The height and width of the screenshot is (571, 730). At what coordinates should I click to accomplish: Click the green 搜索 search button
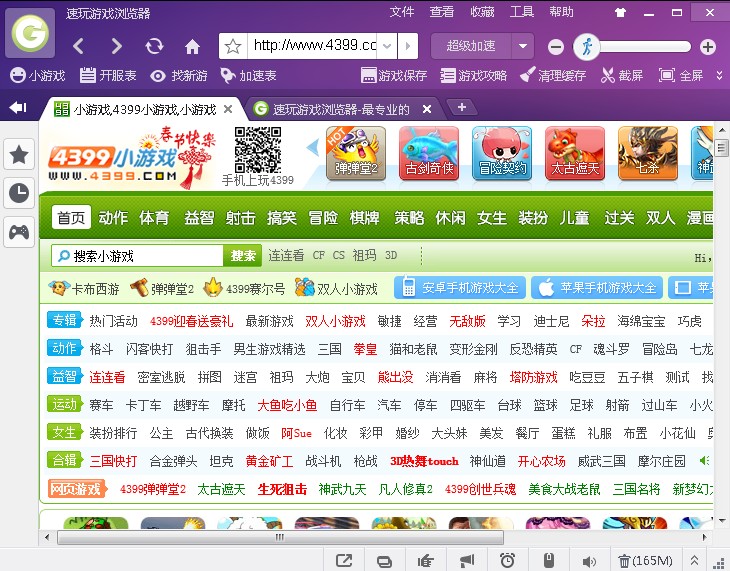coord(243,256)
